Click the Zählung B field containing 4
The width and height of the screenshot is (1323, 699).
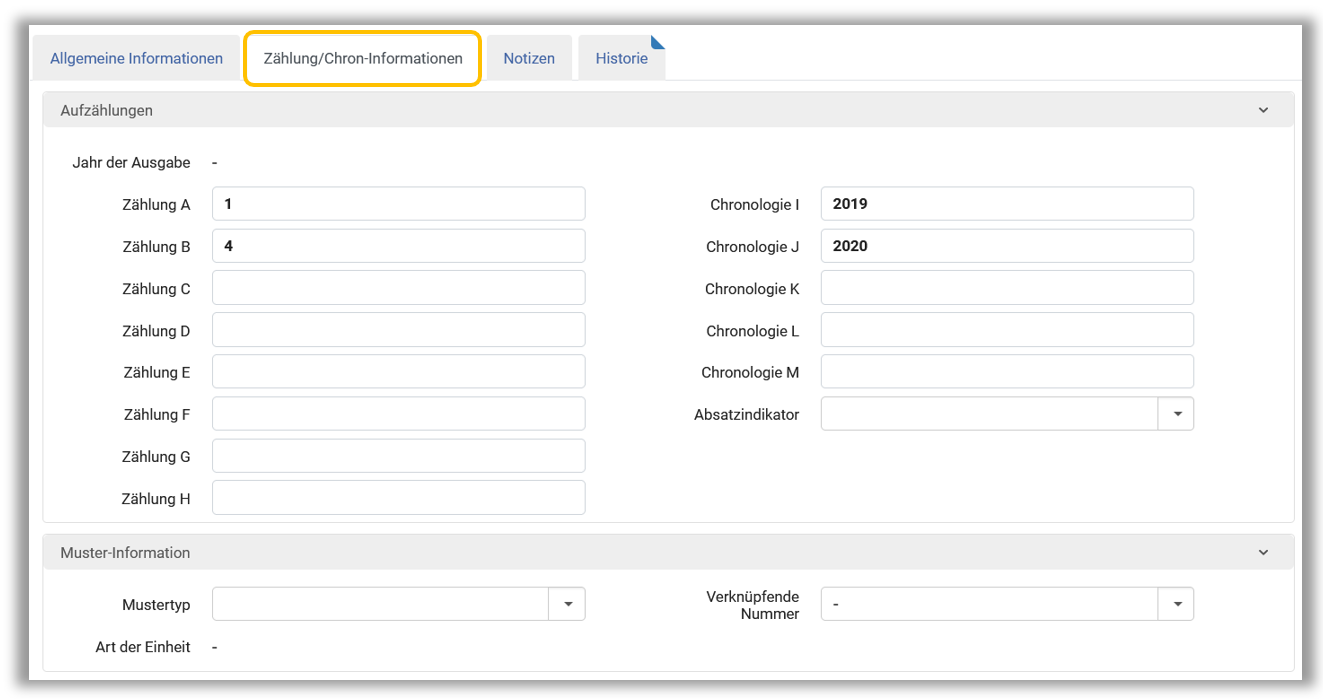click(398, 246)
